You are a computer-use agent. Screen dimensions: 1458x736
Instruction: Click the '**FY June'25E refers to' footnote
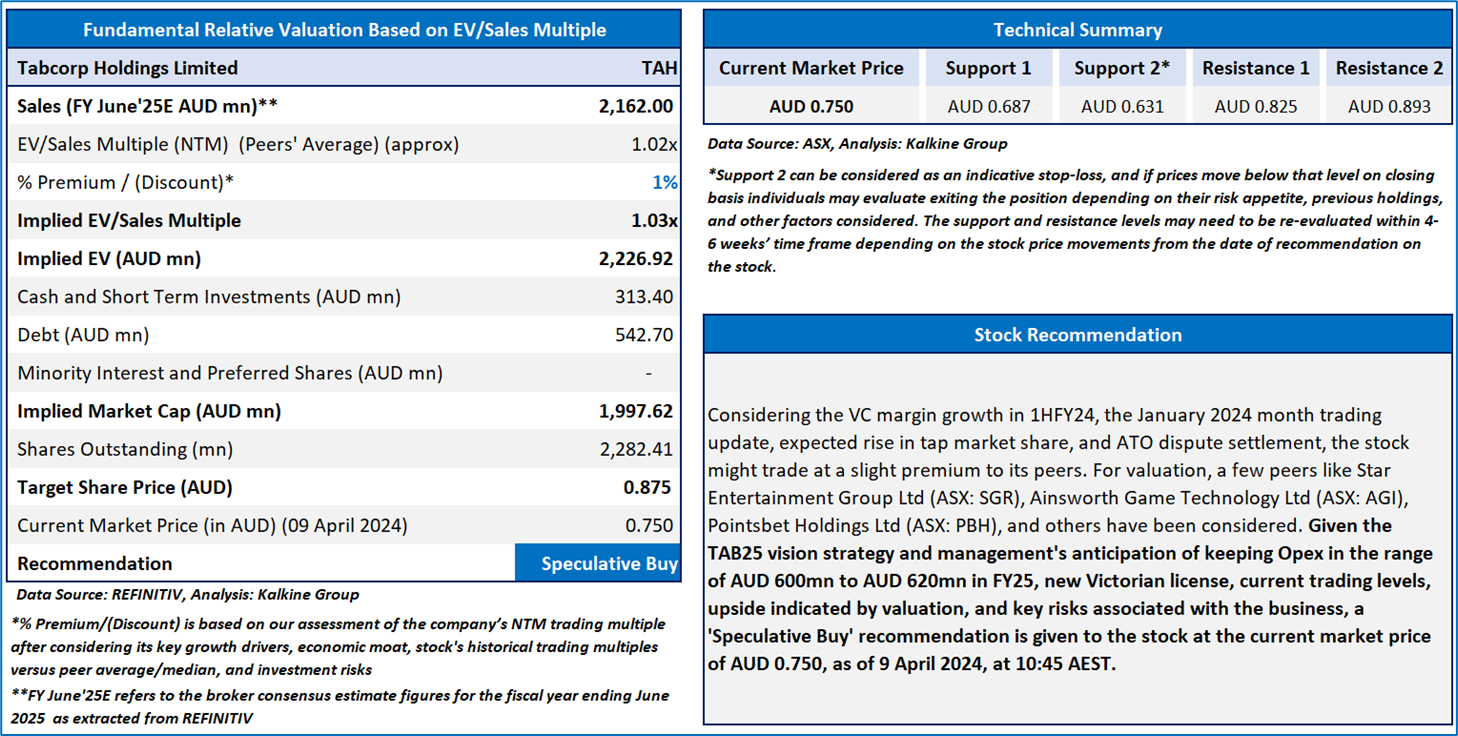(x=340, y=706)
